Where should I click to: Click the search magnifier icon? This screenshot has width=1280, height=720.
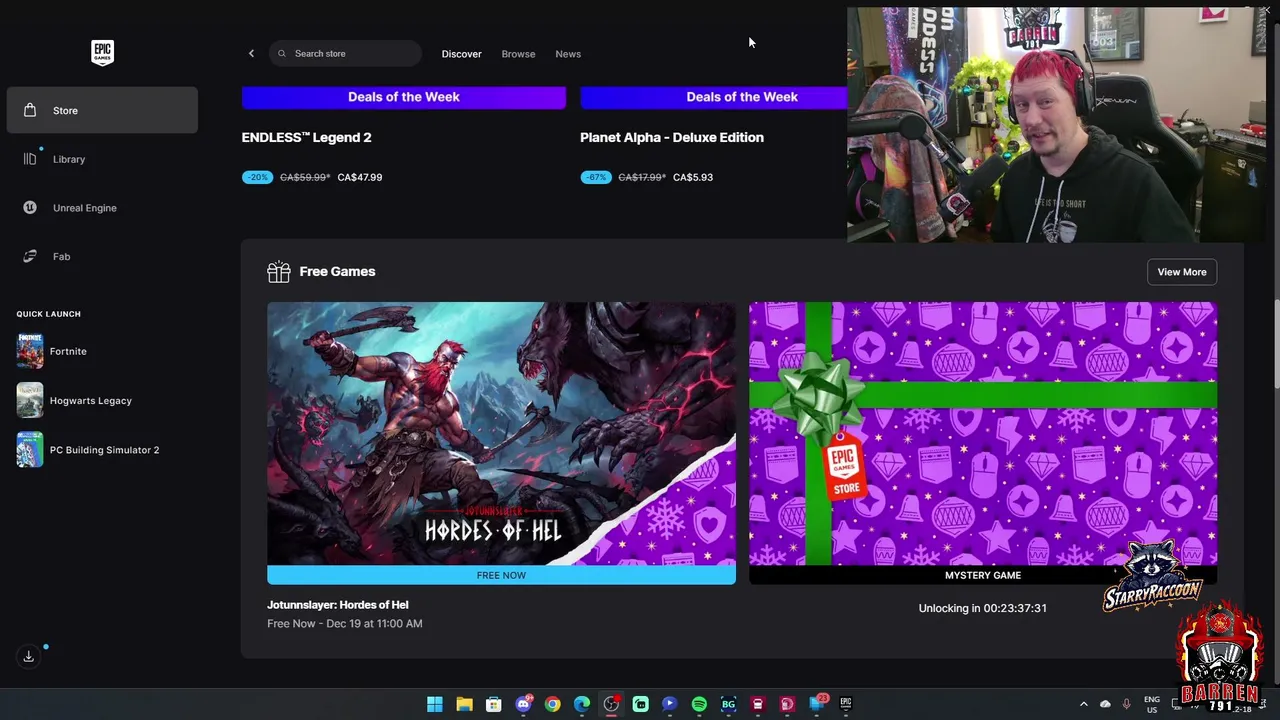tap(282, 53)
